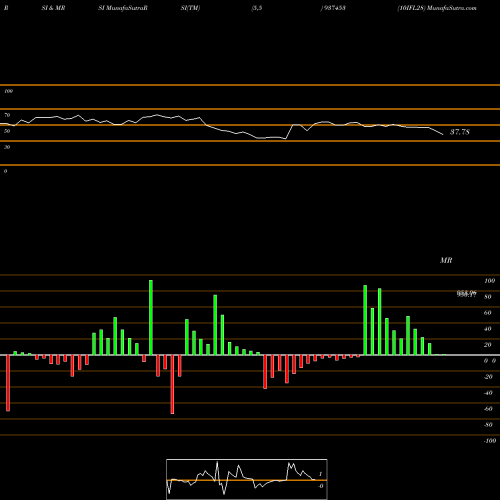
Task: Click the MR axis label 100
Action: click(489, 281)
